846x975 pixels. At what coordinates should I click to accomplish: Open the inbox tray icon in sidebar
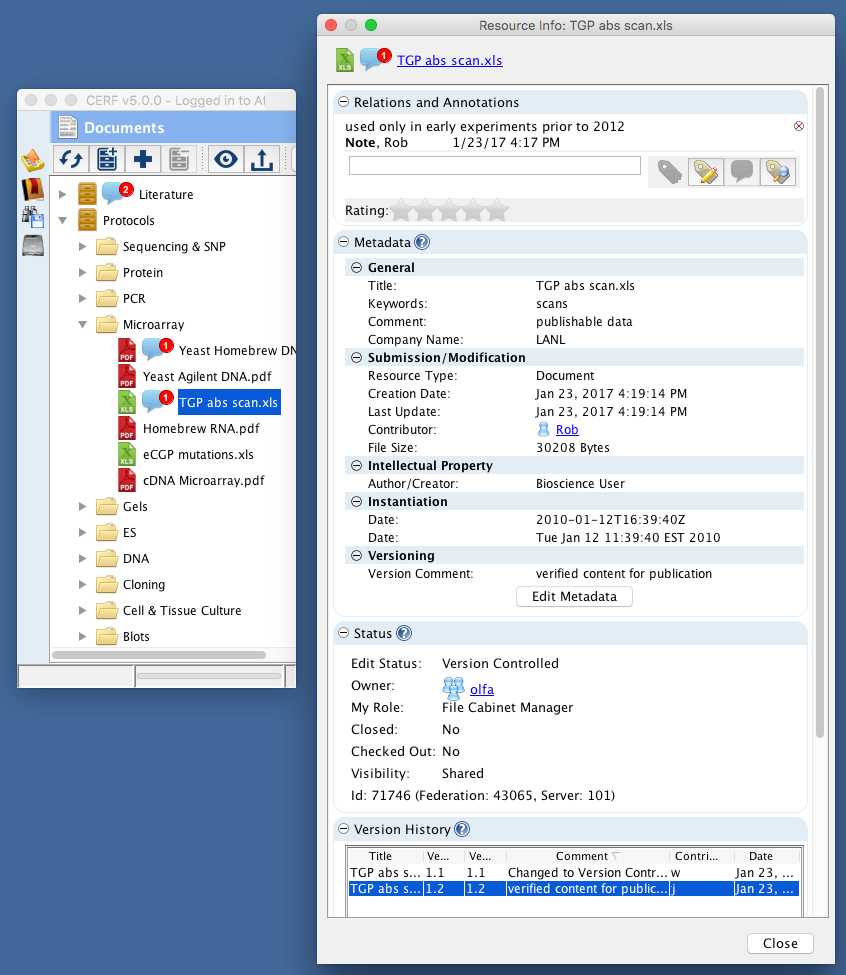point(33,160)
